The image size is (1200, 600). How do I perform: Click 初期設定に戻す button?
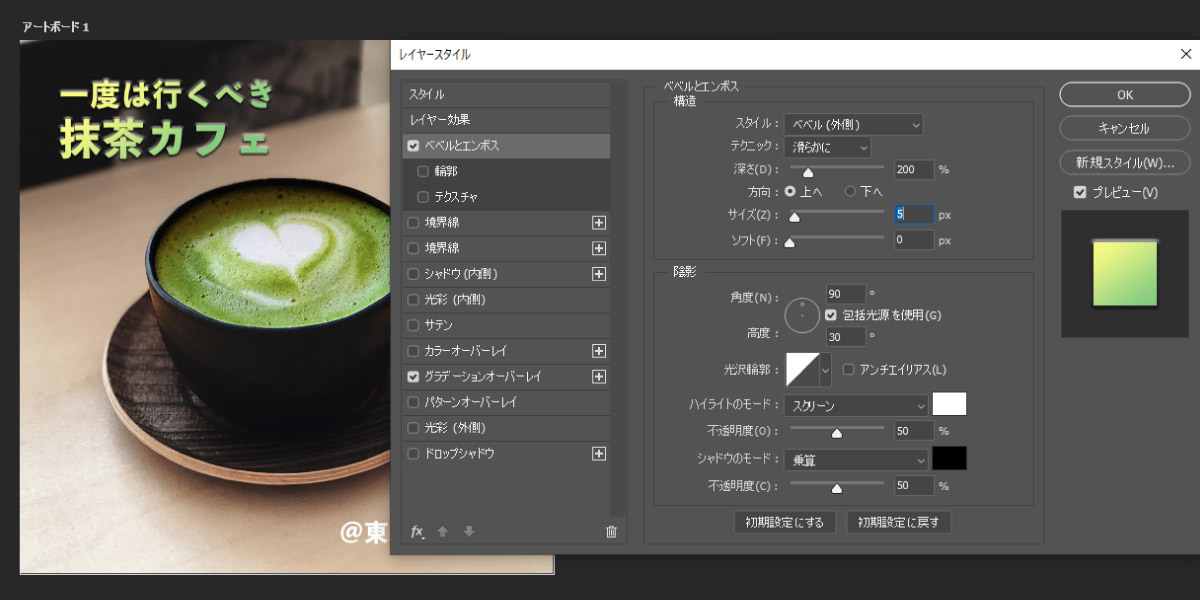(x=899, y=522)
